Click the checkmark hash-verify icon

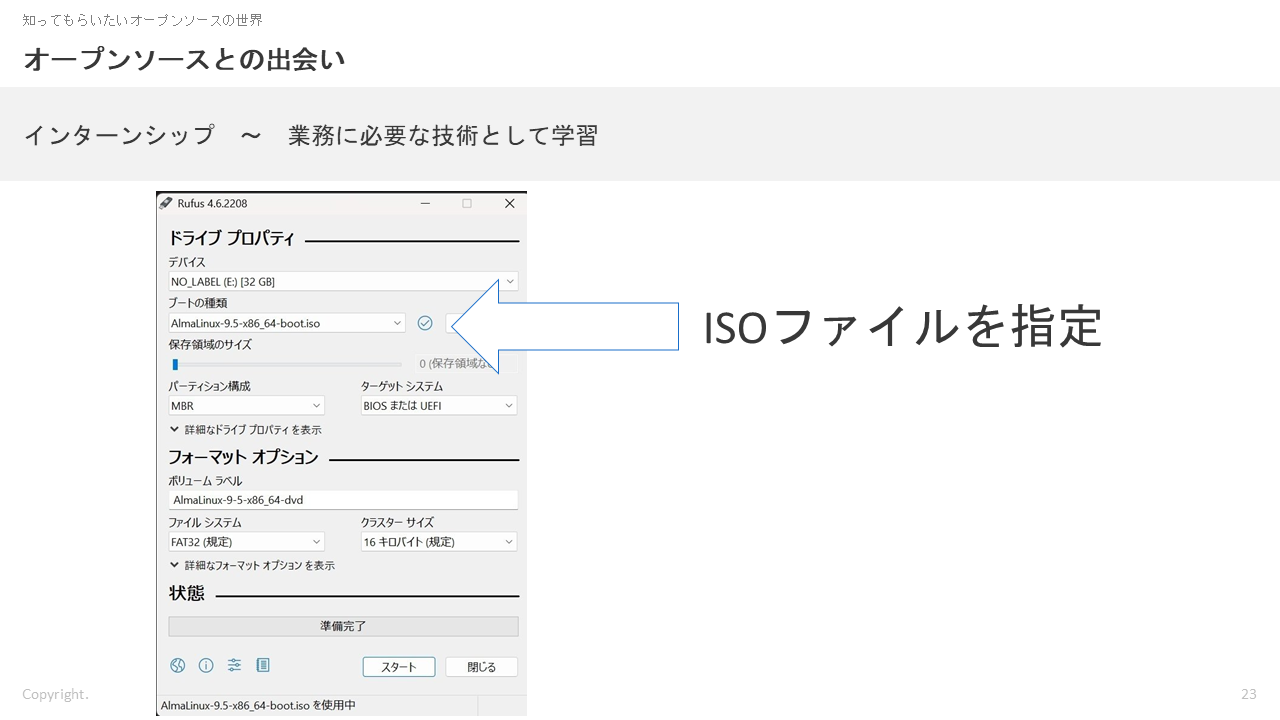pyautogui.click(x=425, y=323)
